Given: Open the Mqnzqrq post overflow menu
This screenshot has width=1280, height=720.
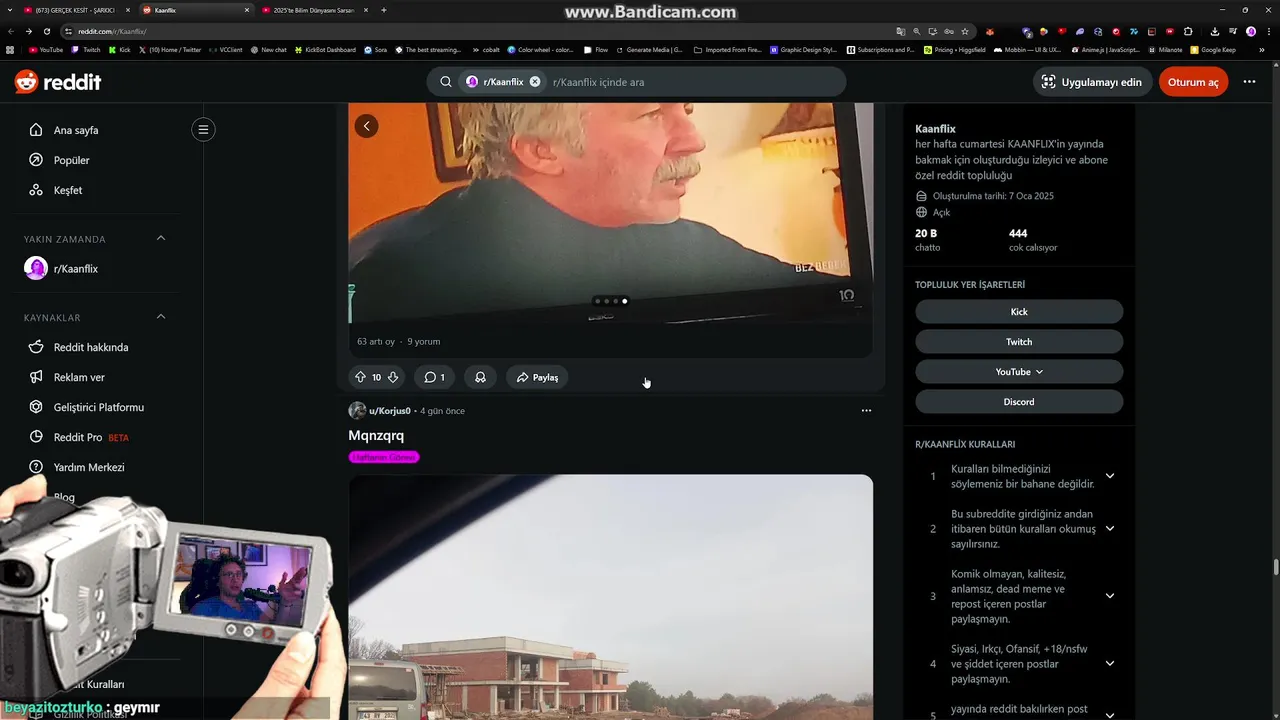Looking at the screenshot, I should pos(866,411).
